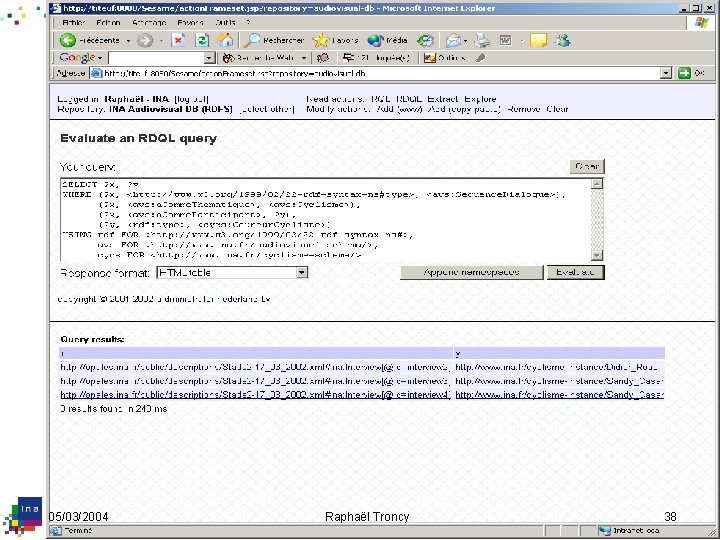Click the Google toolbar logo
This screenshot has height=540, width=720.
tap(77, 58)
